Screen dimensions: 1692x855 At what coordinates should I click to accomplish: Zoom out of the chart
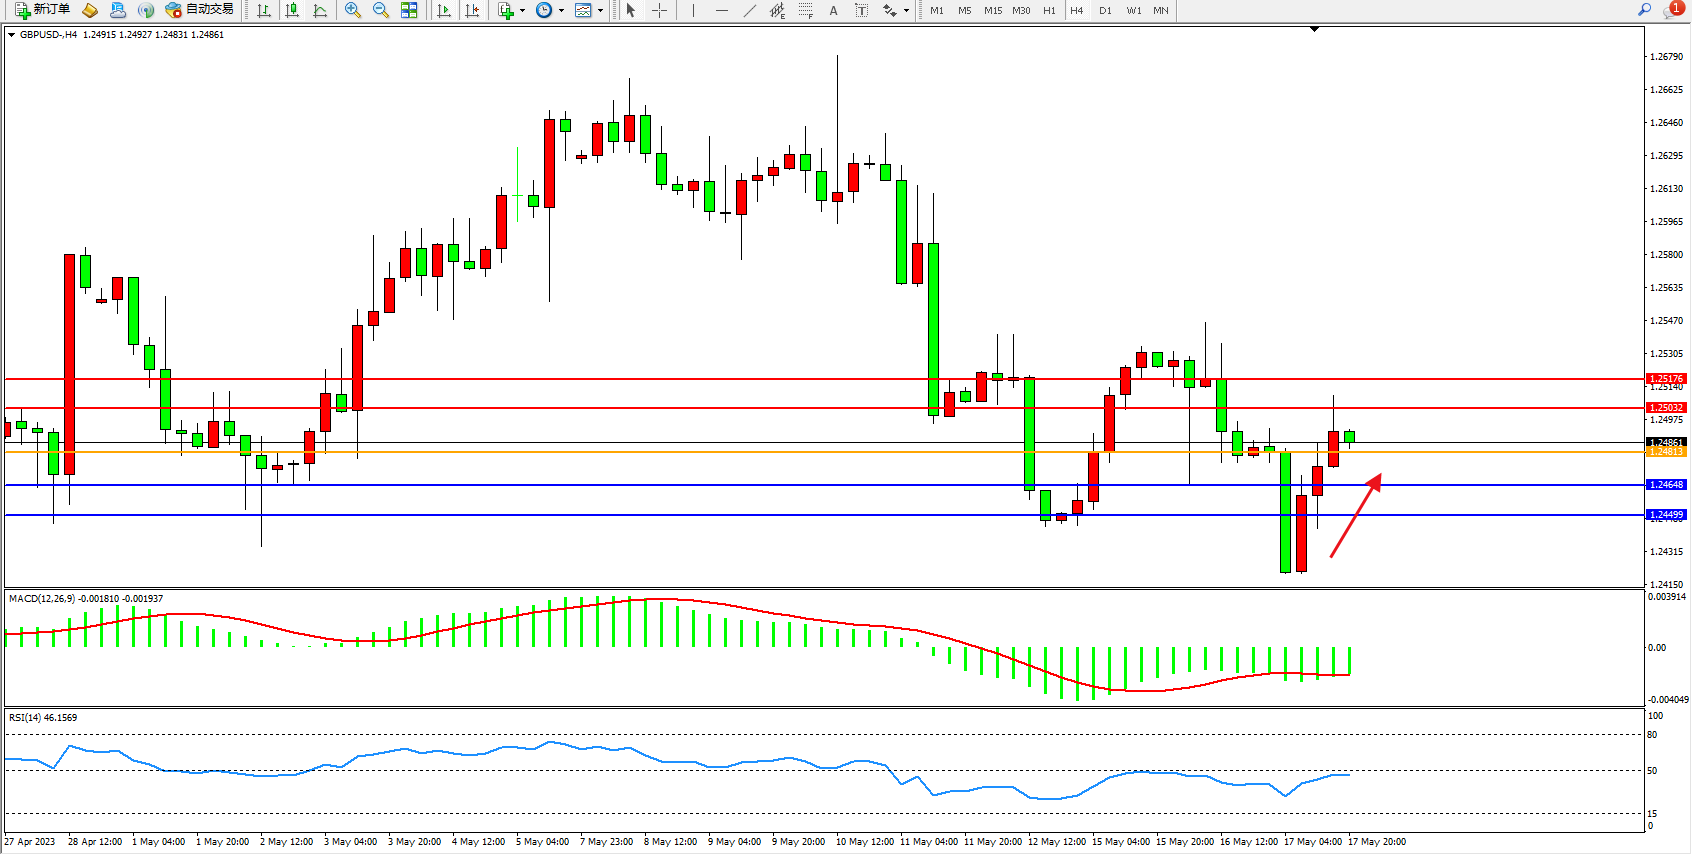click(381, 10)
